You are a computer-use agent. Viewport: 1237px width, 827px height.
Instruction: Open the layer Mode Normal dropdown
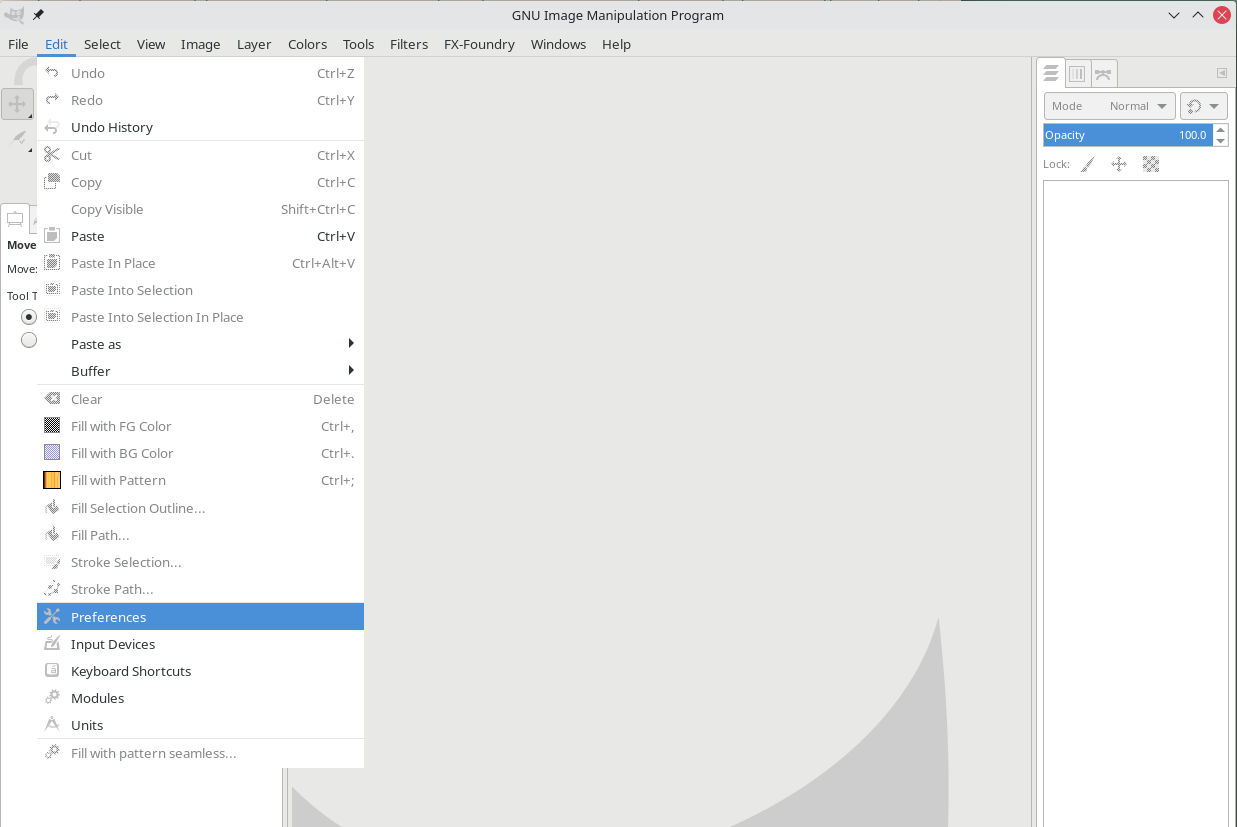[x=1109, y=106]
